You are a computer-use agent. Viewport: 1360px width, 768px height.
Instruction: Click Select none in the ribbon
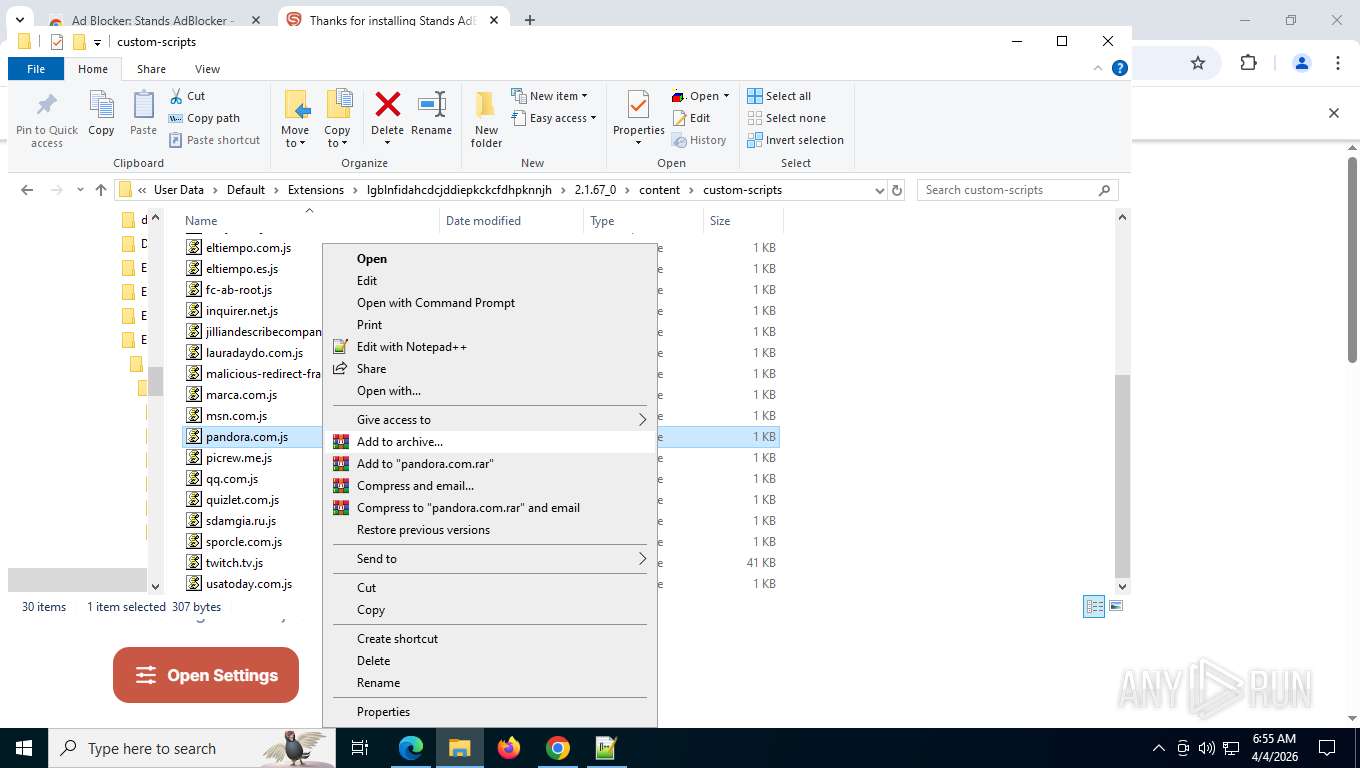click(x=786, y=118)
